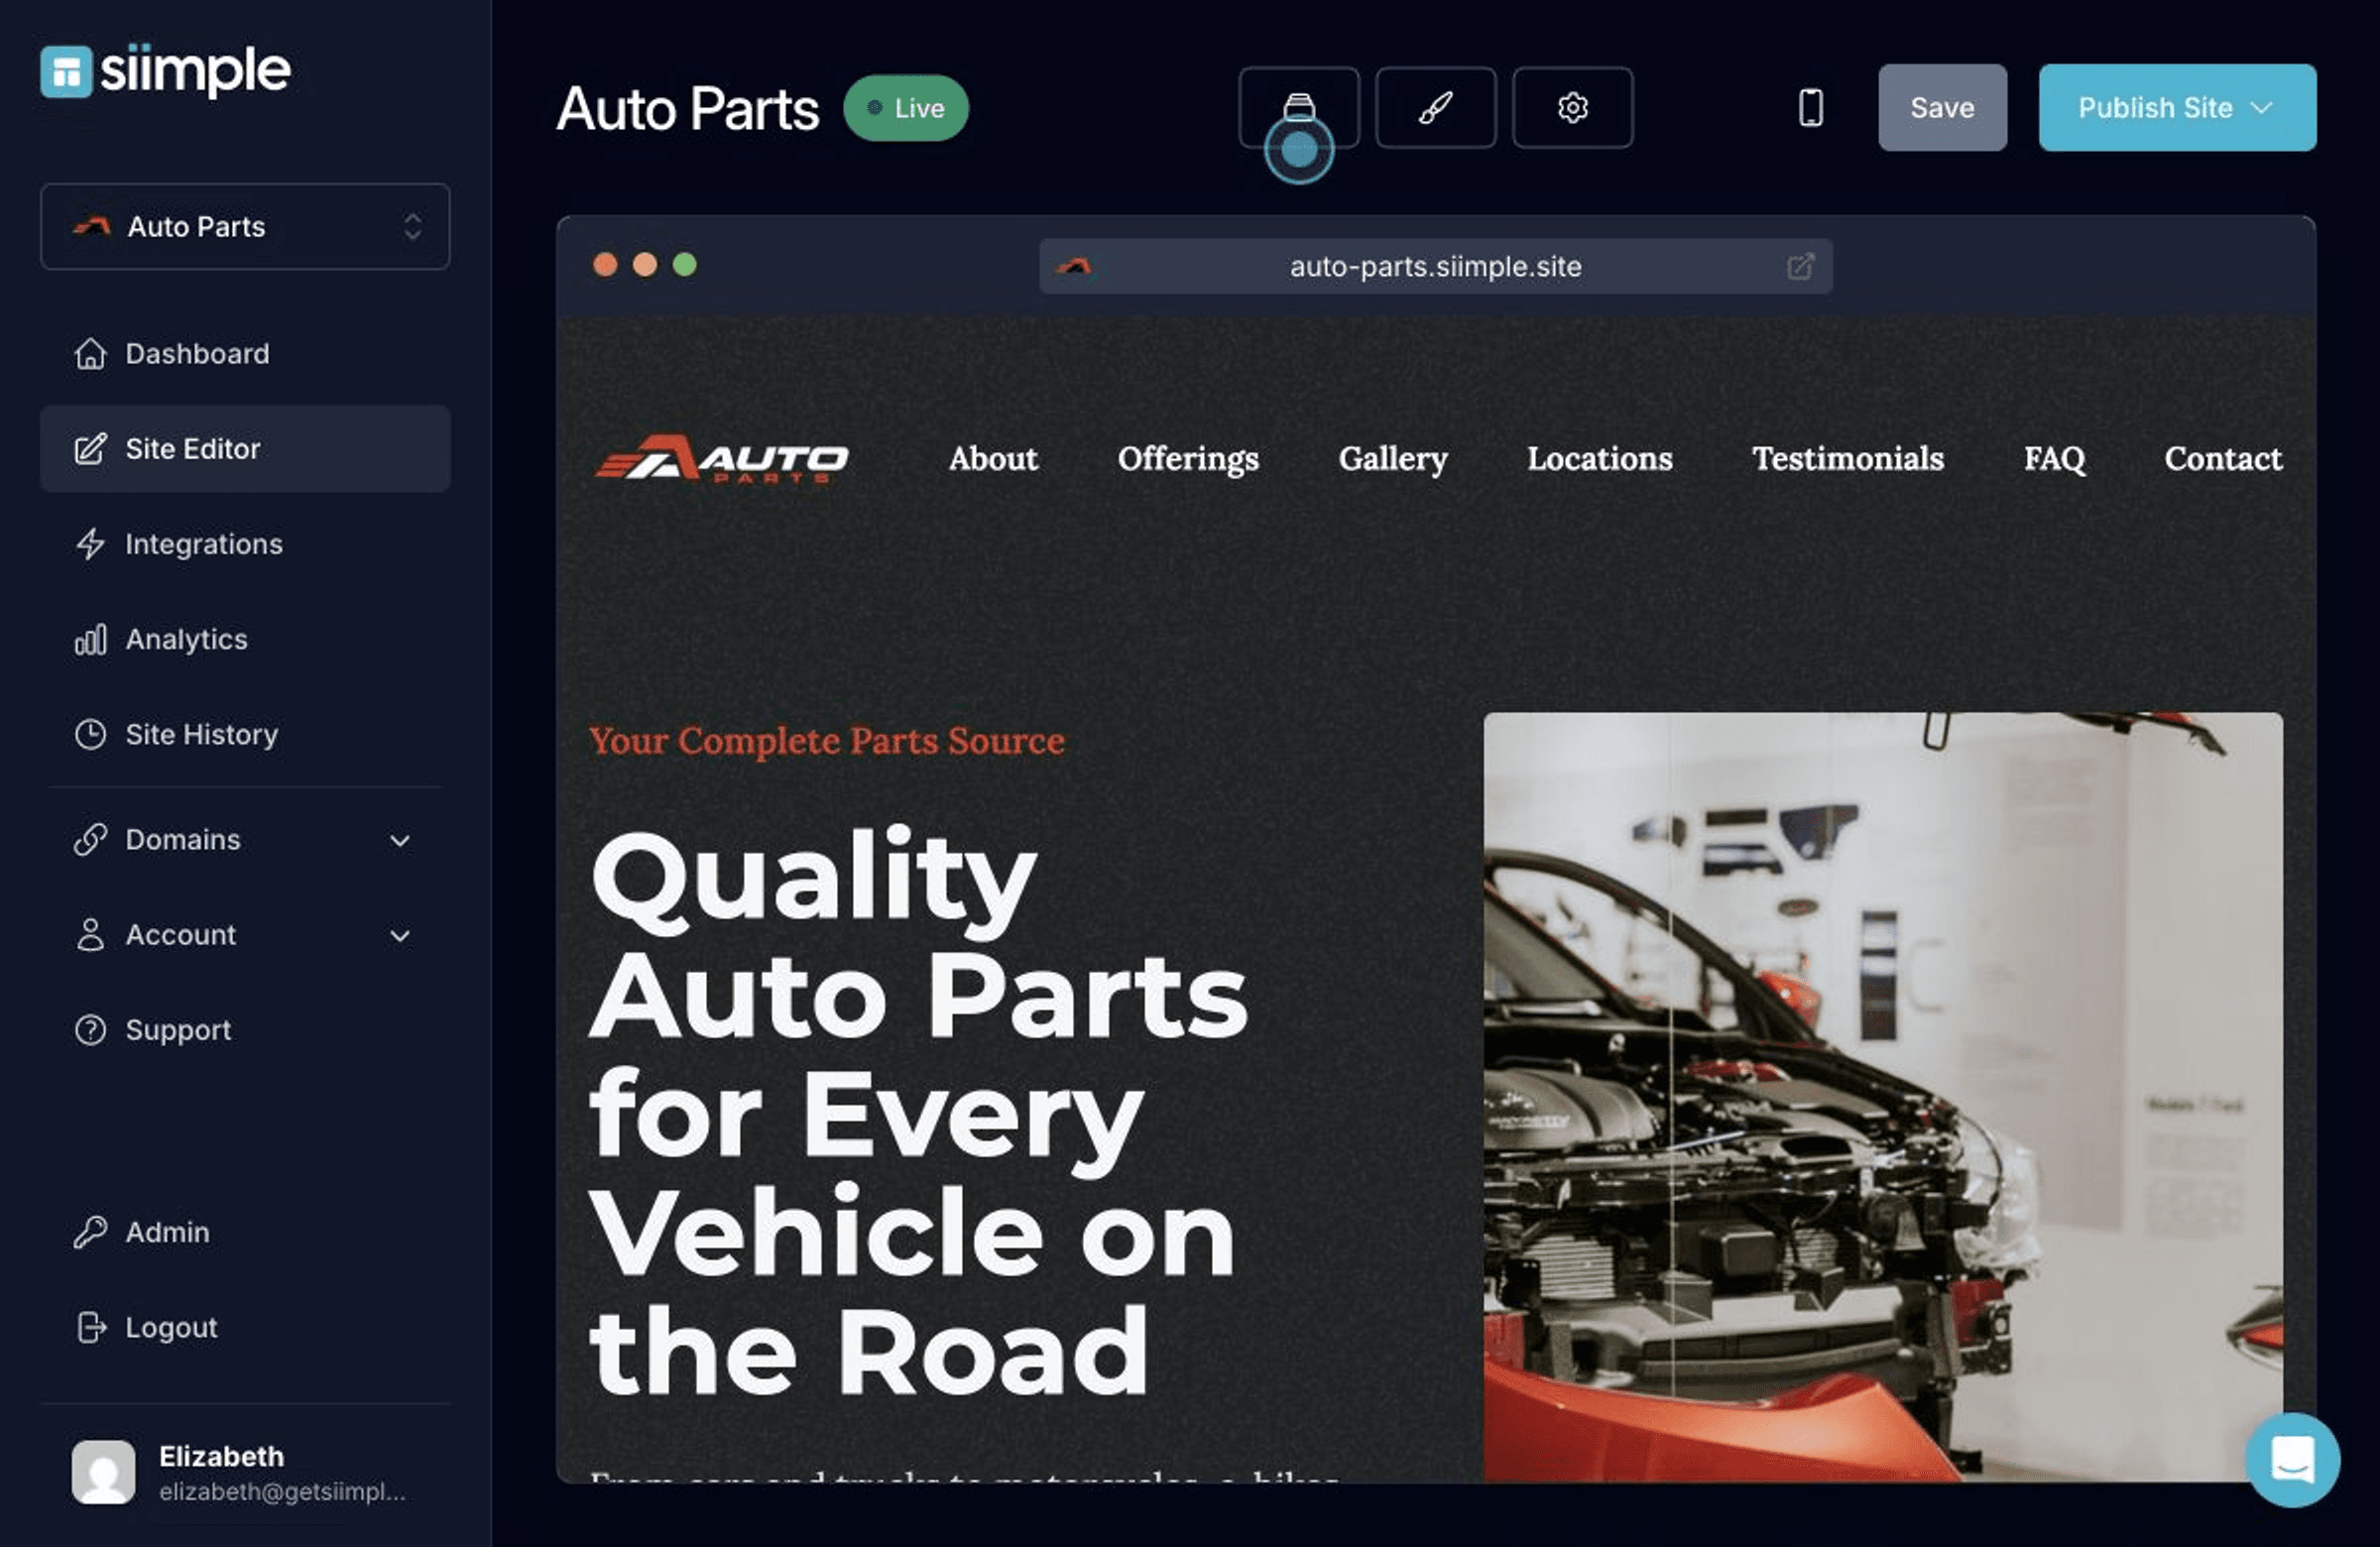Expand the Domains menu

coord(245,839)
